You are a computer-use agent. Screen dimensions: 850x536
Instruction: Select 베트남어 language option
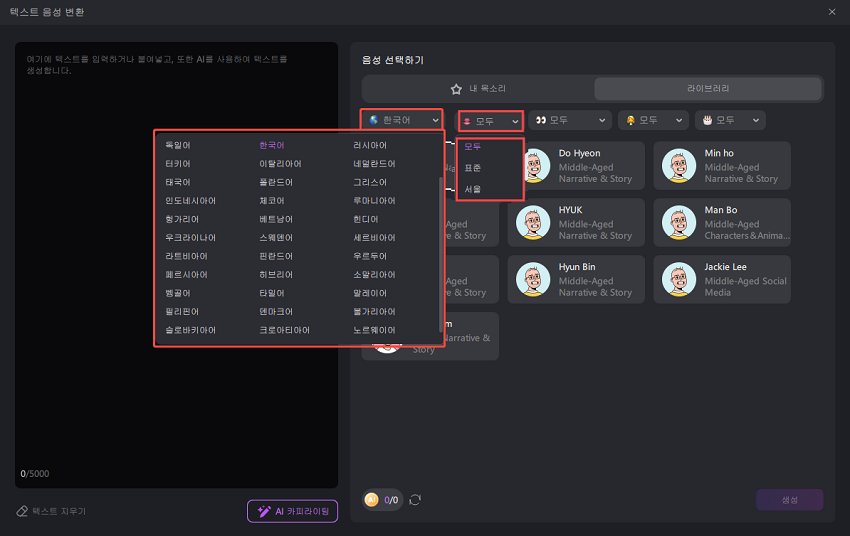coord(276,219)
